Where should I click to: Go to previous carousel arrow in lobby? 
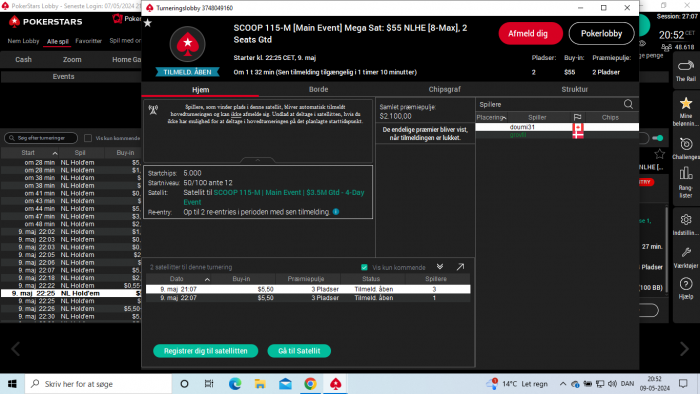[x=16, y=348]
